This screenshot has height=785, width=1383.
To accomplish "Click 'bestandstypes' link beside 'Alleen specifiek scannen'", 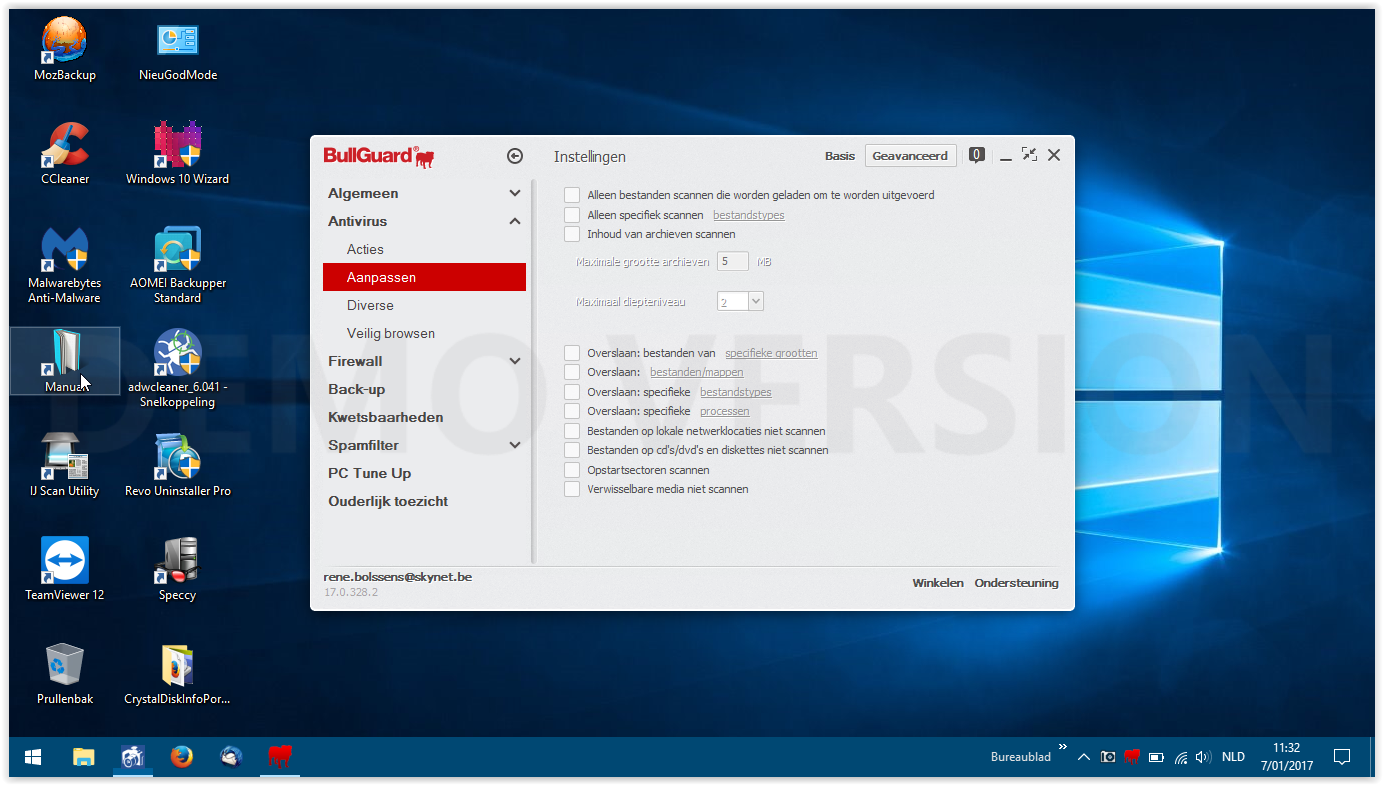I will [748, 215].
